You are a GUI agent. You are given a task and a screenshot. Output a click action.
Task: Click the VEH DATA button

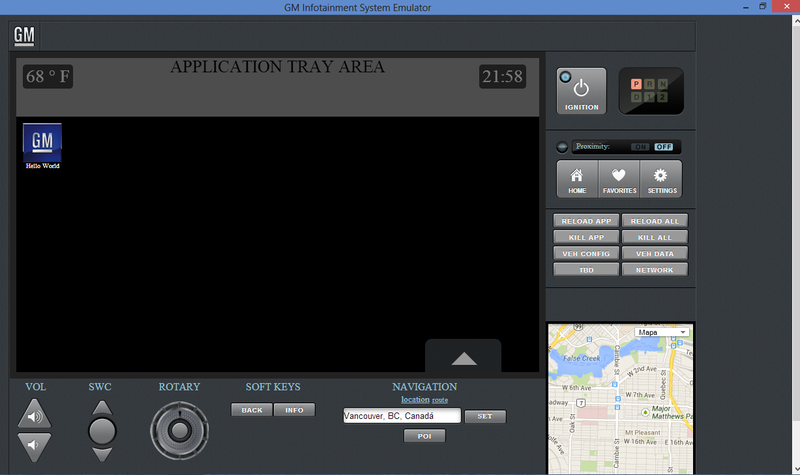tap(655, 253)
